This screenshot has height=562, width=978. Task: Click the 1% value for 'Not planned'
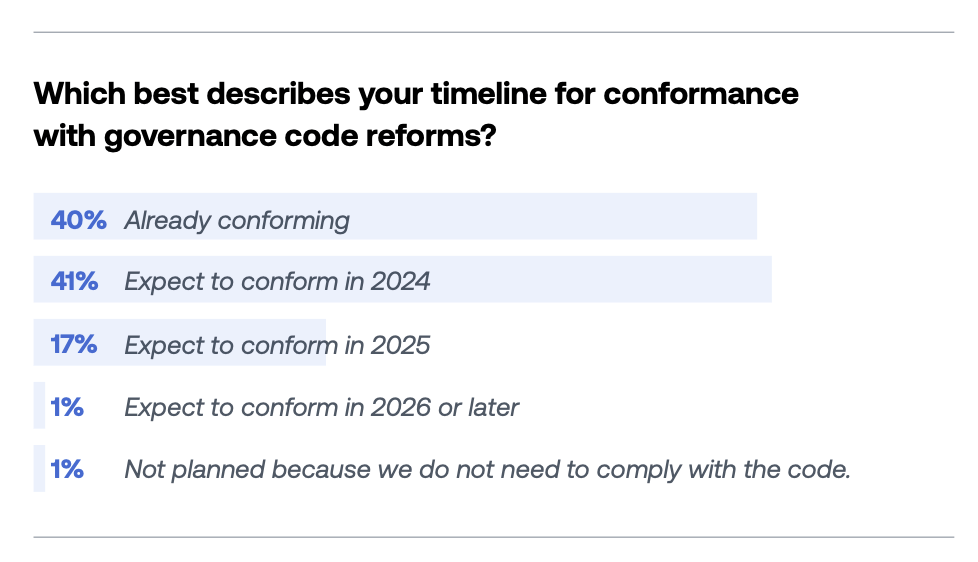click(x=67, y=469)
